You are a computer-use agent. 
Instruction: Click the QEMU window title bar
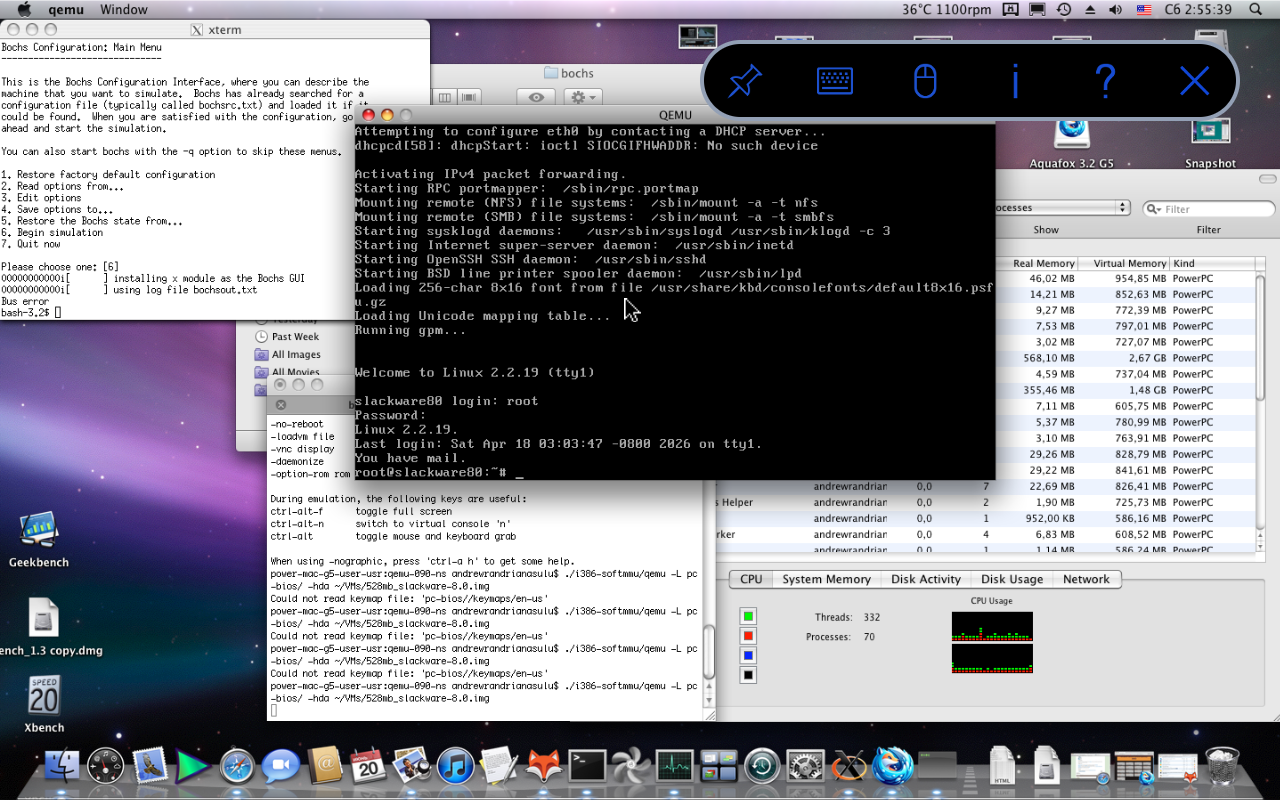coord(675,115)
